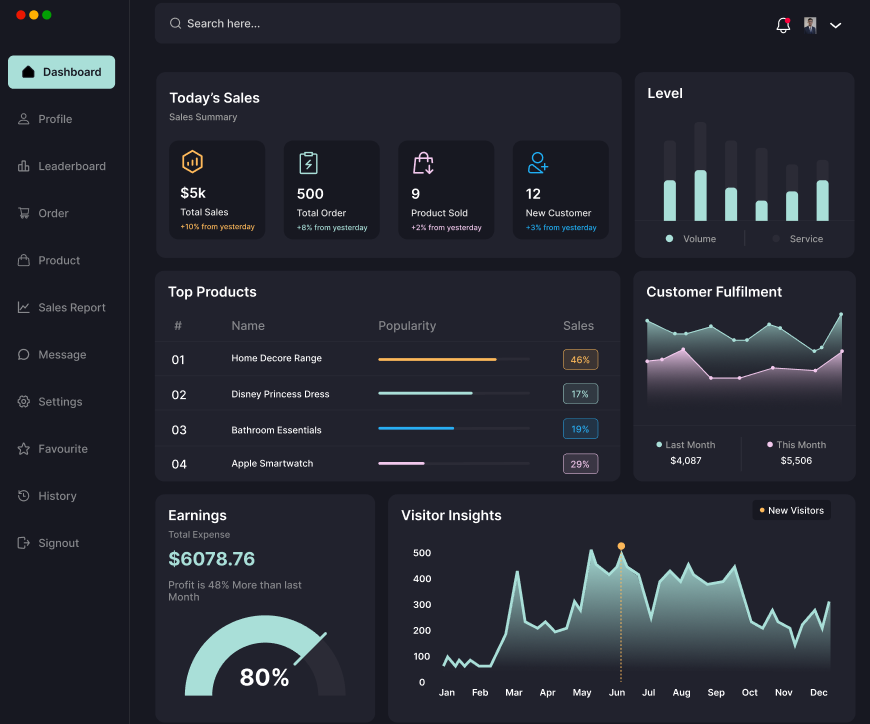Select the Leaderboard icon in sidebar
Screen dimensions: 870x724
pyautogui.click(x=22, y=166)
